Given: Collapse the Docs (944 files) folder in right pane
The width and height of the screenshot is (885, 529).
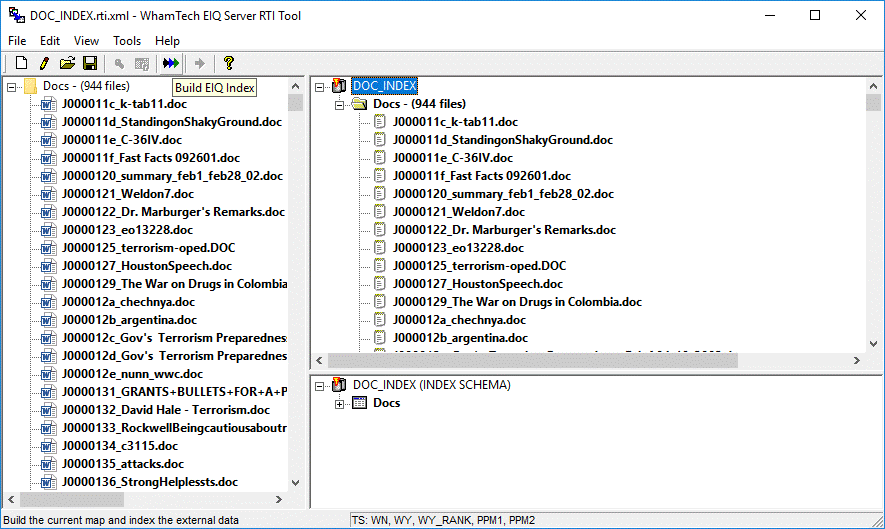Looking at the screenshot, I should click(339, 105).
